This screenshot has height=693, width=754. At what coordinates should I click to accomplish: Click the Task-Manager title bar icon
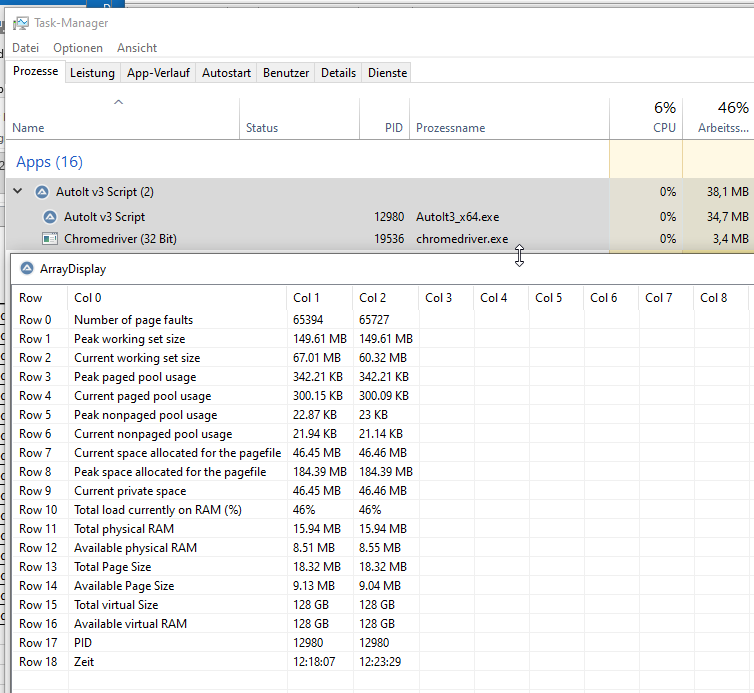[x=21, y=23]
